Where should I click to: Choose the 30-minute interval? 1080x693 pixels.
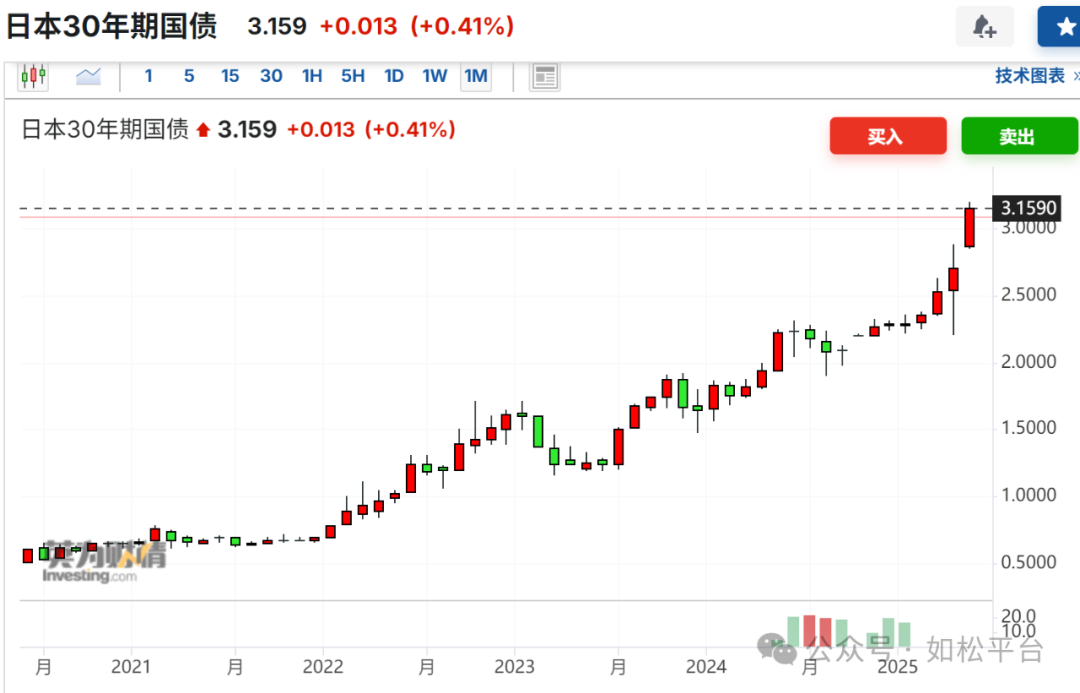pyautogui.click(x=271, y=76)
